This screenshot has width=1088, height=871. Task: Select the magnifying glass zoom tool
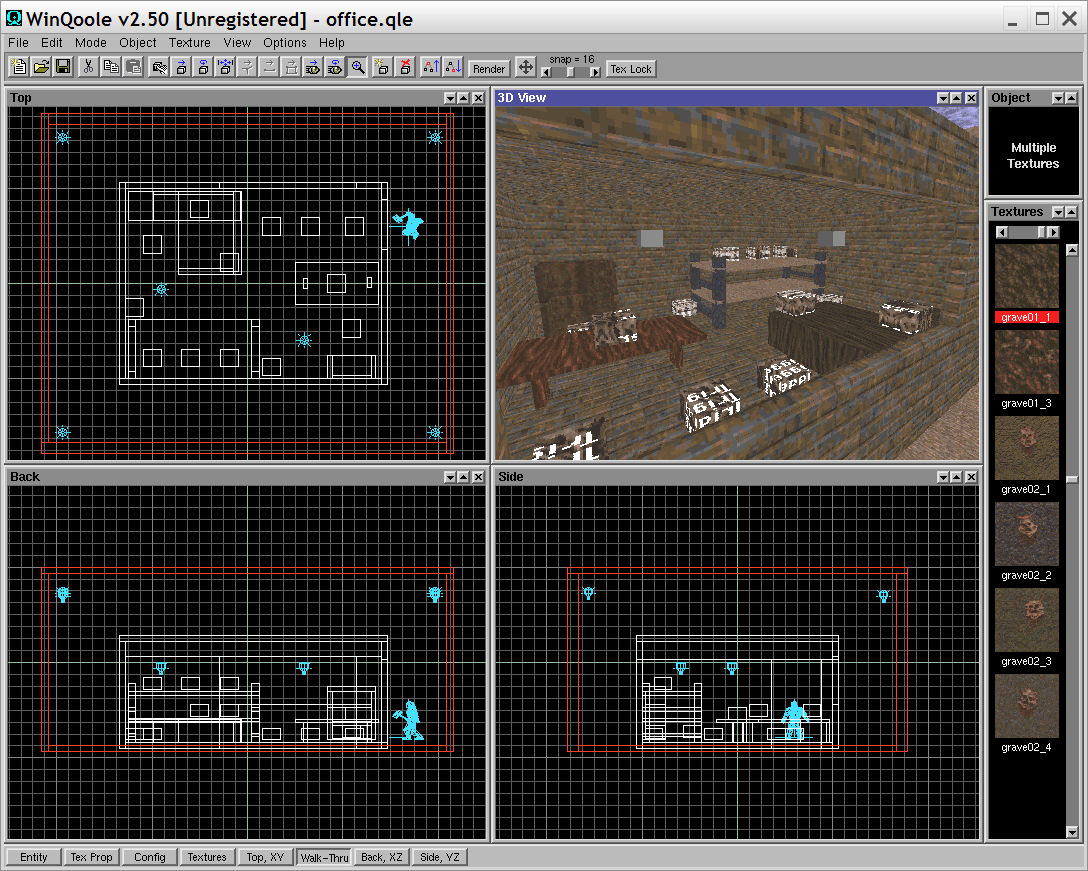(x=357, y=67)
